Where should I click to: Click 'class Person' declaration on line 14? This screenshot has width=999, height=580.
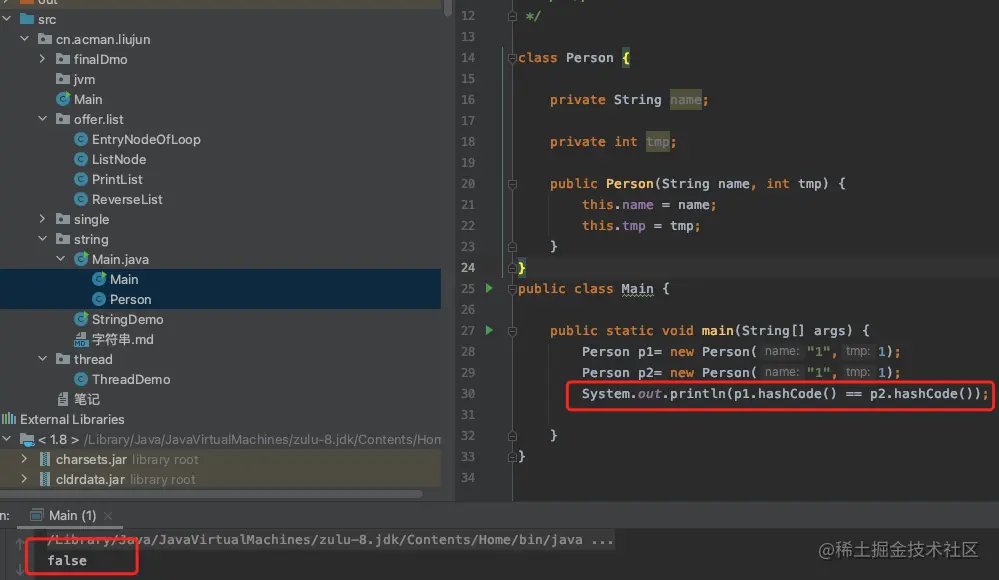coord(566,58)
